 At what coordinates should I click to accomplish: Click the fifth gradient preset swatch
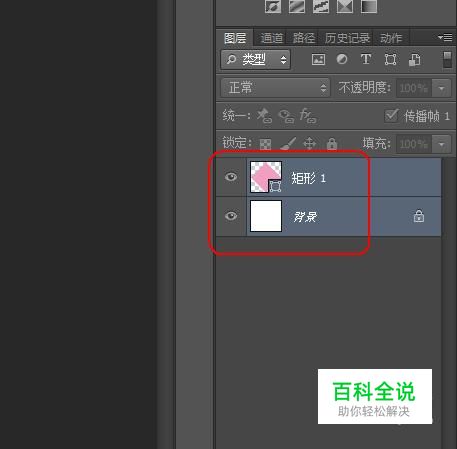[369, 6]
